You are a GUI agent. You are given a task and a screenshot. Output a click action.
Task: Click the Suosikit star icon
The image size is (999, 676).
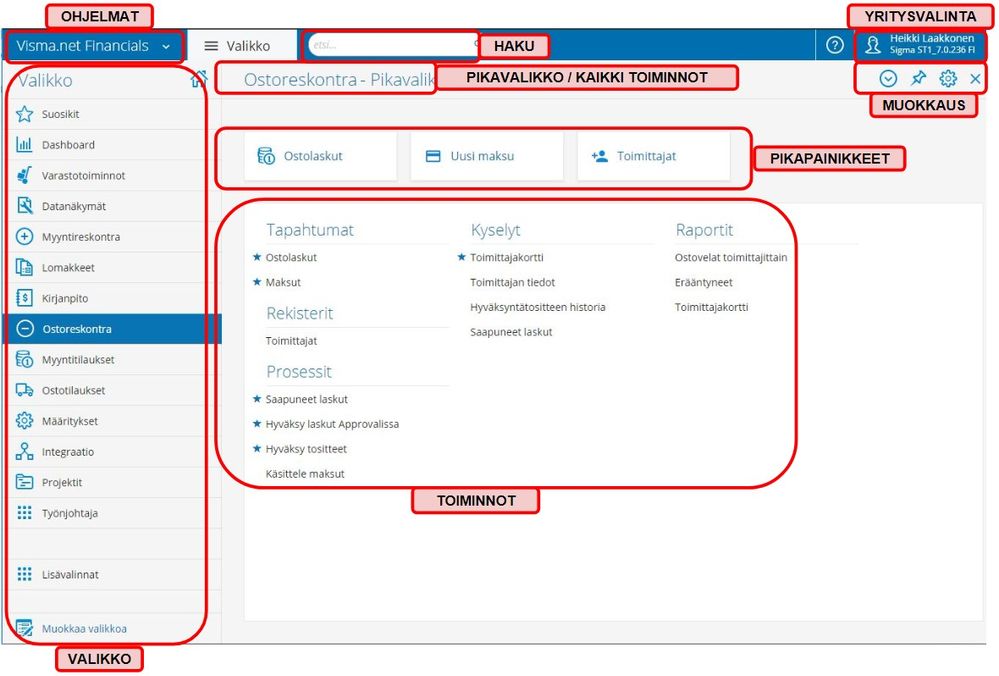[24, 114]
